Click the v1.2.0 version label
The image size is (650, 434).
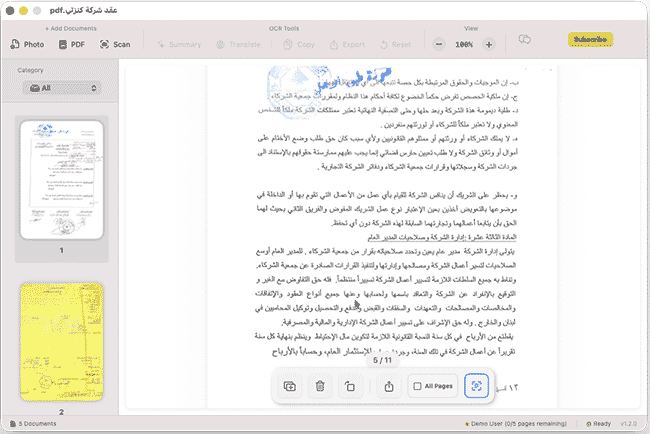click(x=628, y=424)
